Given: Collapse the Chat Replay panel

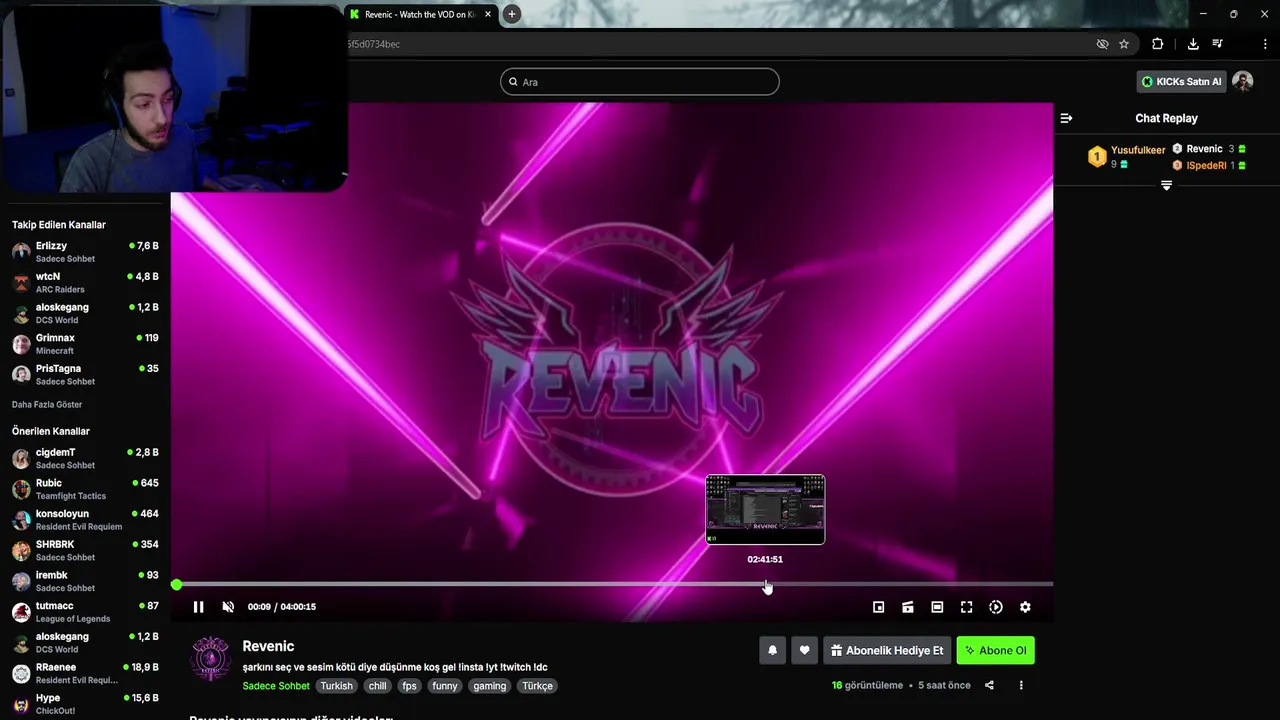Looking at the screenshot, I should (1066, 118).
